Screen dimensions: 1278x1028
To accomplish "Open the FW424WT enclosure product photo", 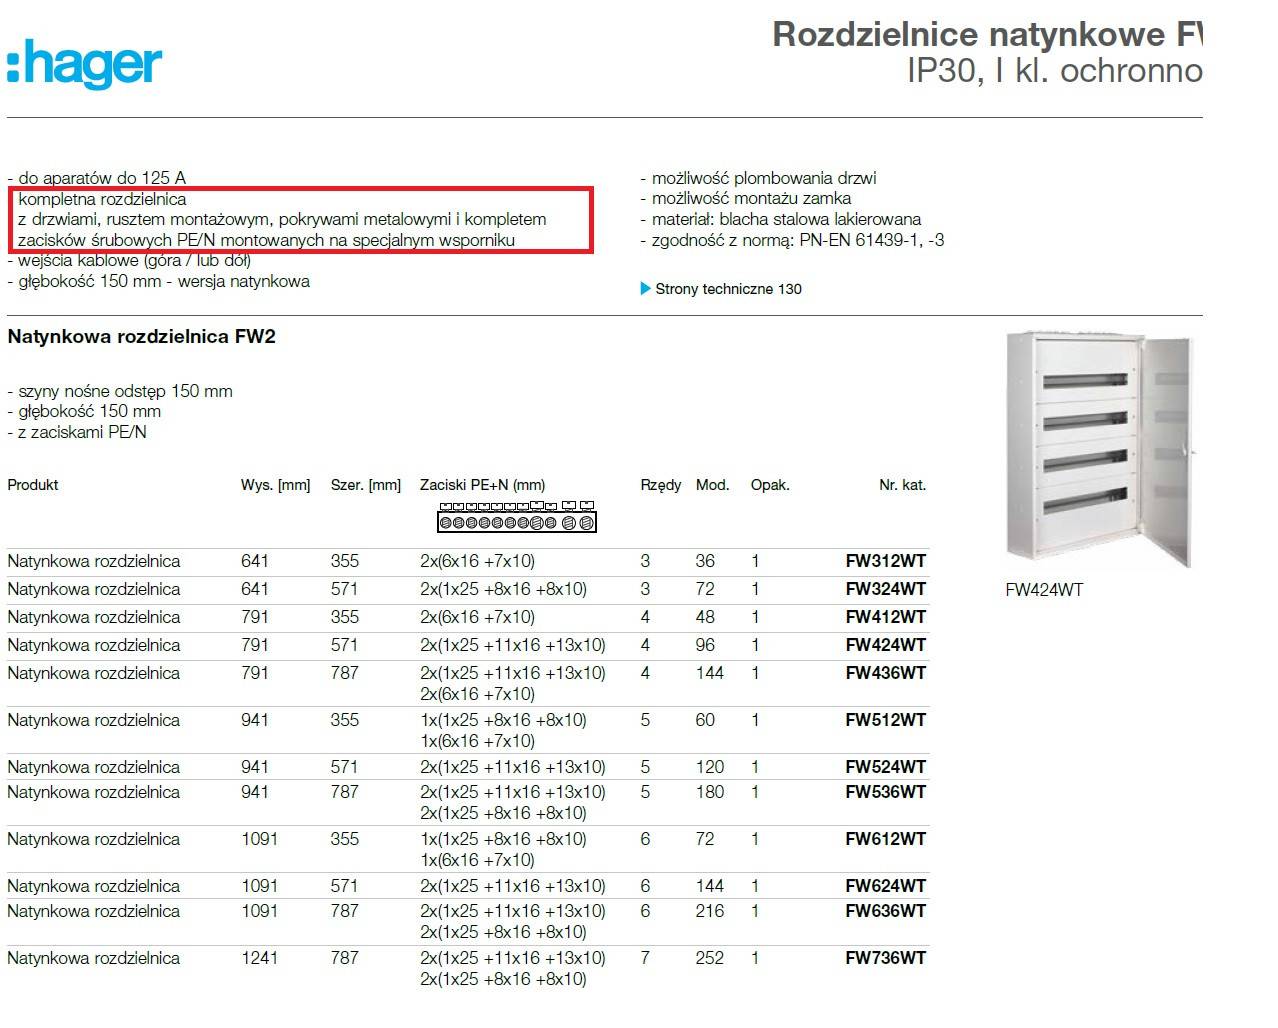I will point(1098,450).
